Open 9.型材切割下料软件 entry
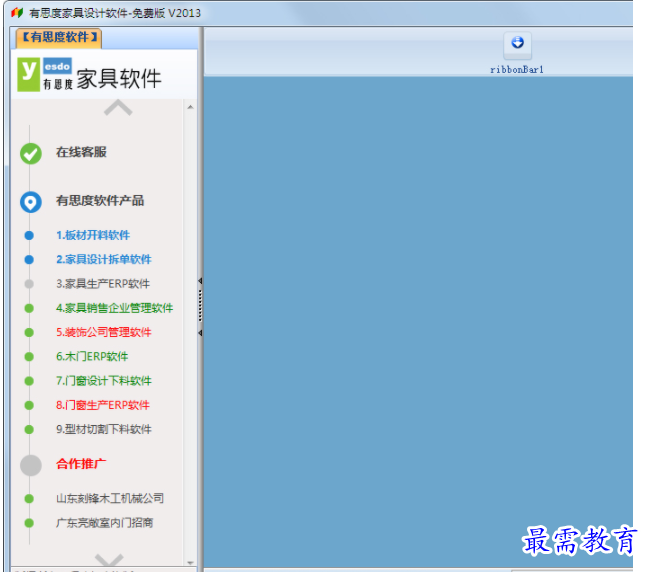646x572 pixels. (104, 430)
